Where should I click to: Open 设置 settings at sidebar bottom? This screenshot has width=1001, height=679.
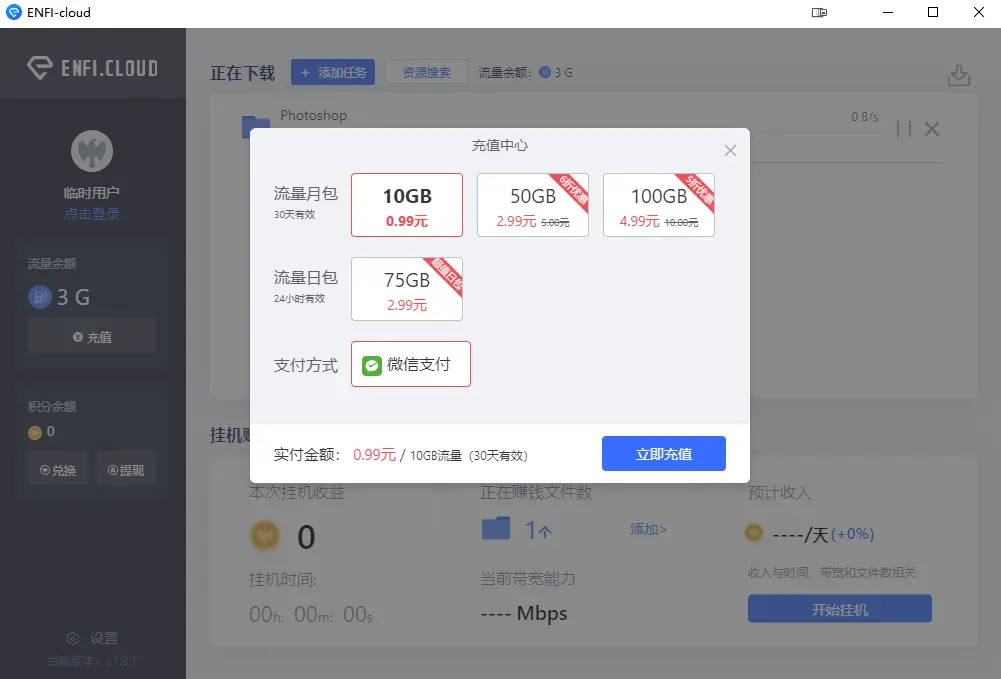coord(92,638)
